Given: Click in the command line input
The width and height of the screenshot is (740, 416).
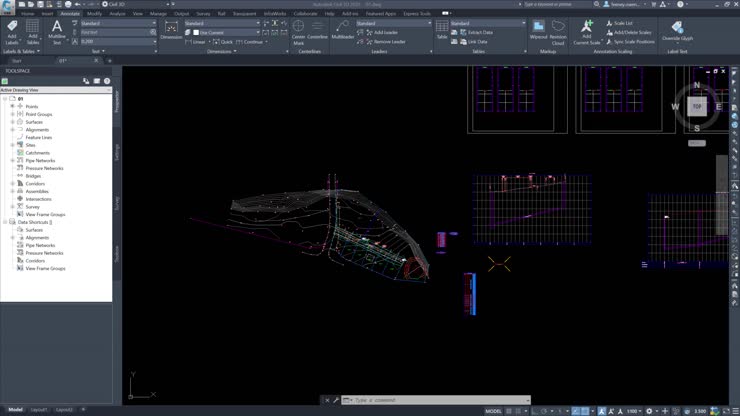Looking at the screenshot, I should coord(435,400).
